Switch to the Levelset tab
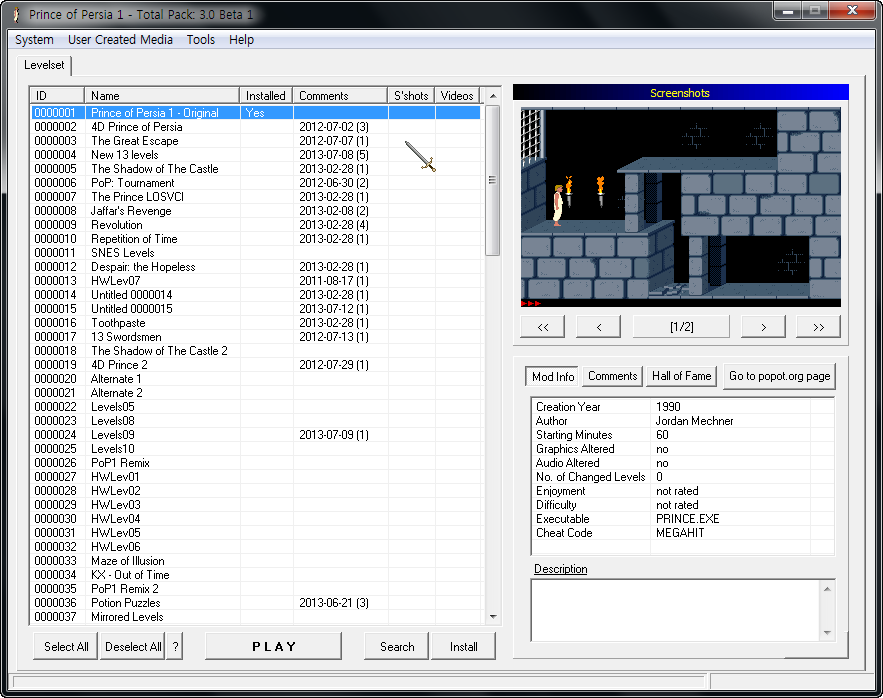This screenshot has width=883, height=698. click(44, 65)
